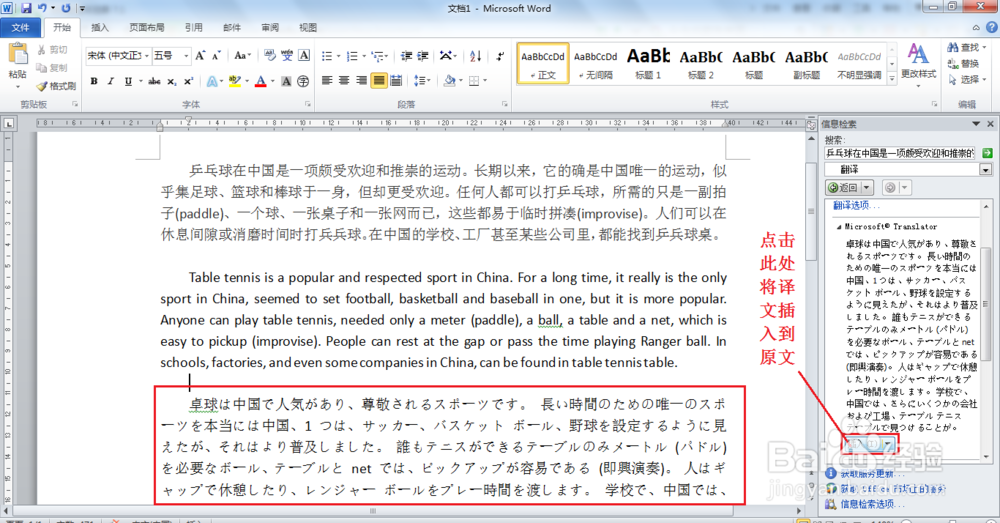Click Shrink Font icon
This screenshot has height=523, width=1000.
coord(216,55)
